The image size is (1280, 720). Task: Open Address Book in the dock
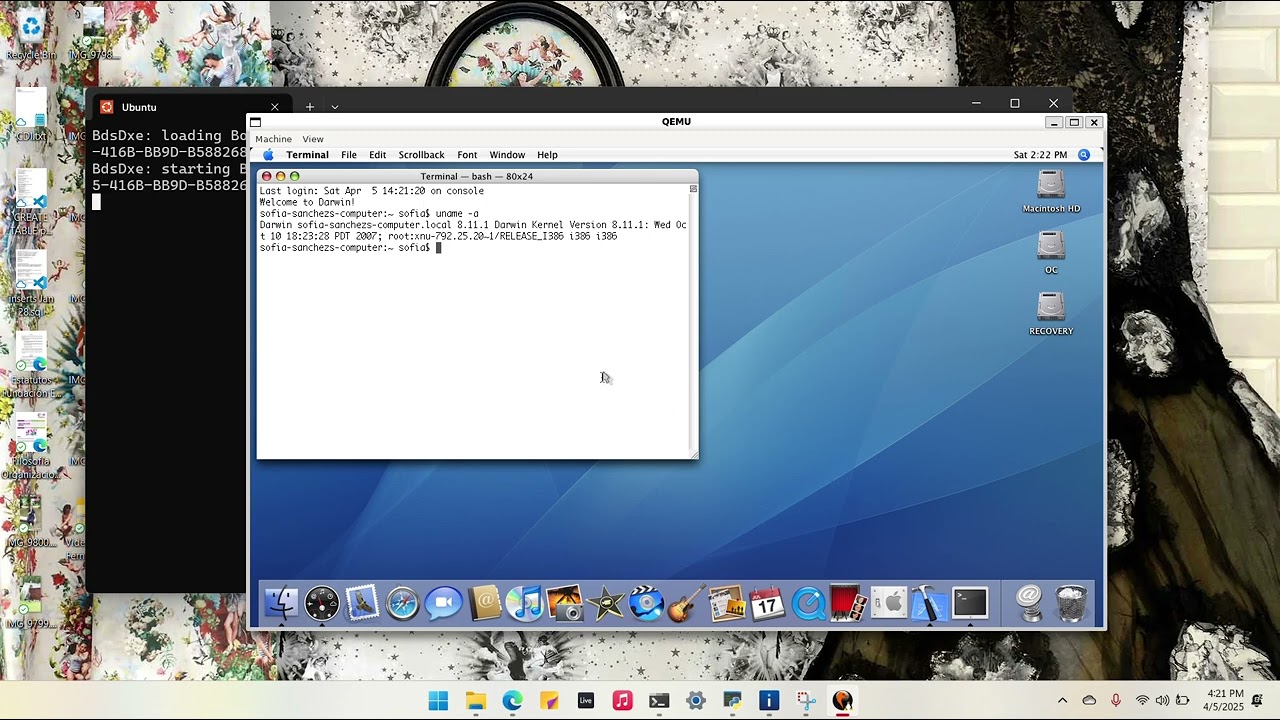pos(484,603)
